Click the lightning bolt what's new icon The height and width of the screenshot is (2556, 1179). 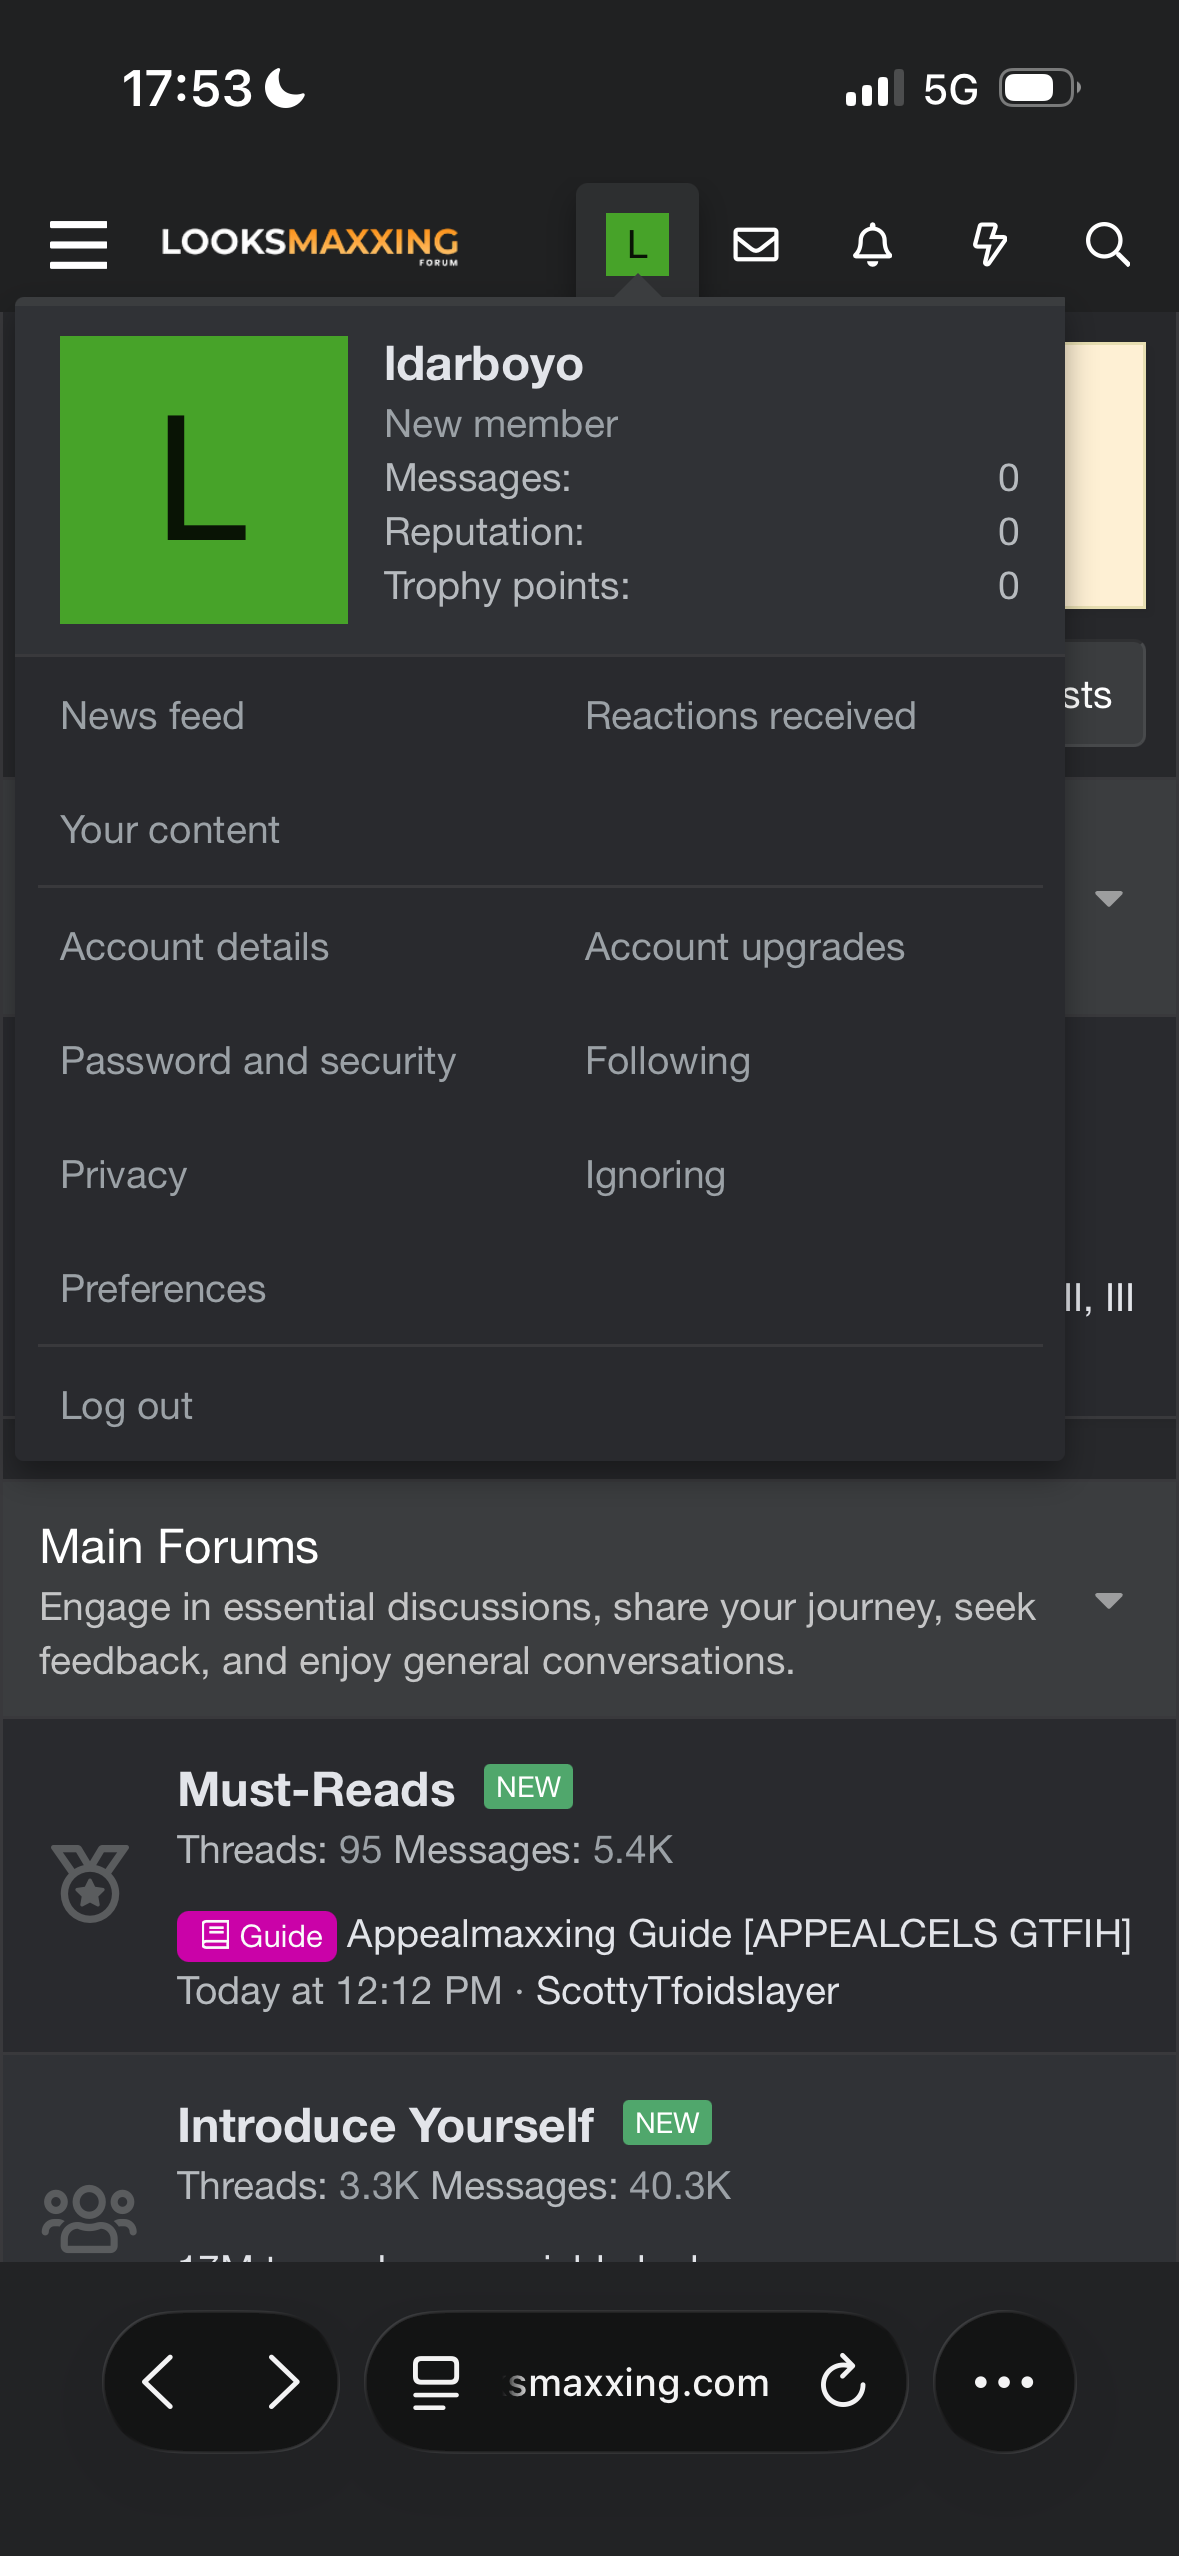(989, 244)
